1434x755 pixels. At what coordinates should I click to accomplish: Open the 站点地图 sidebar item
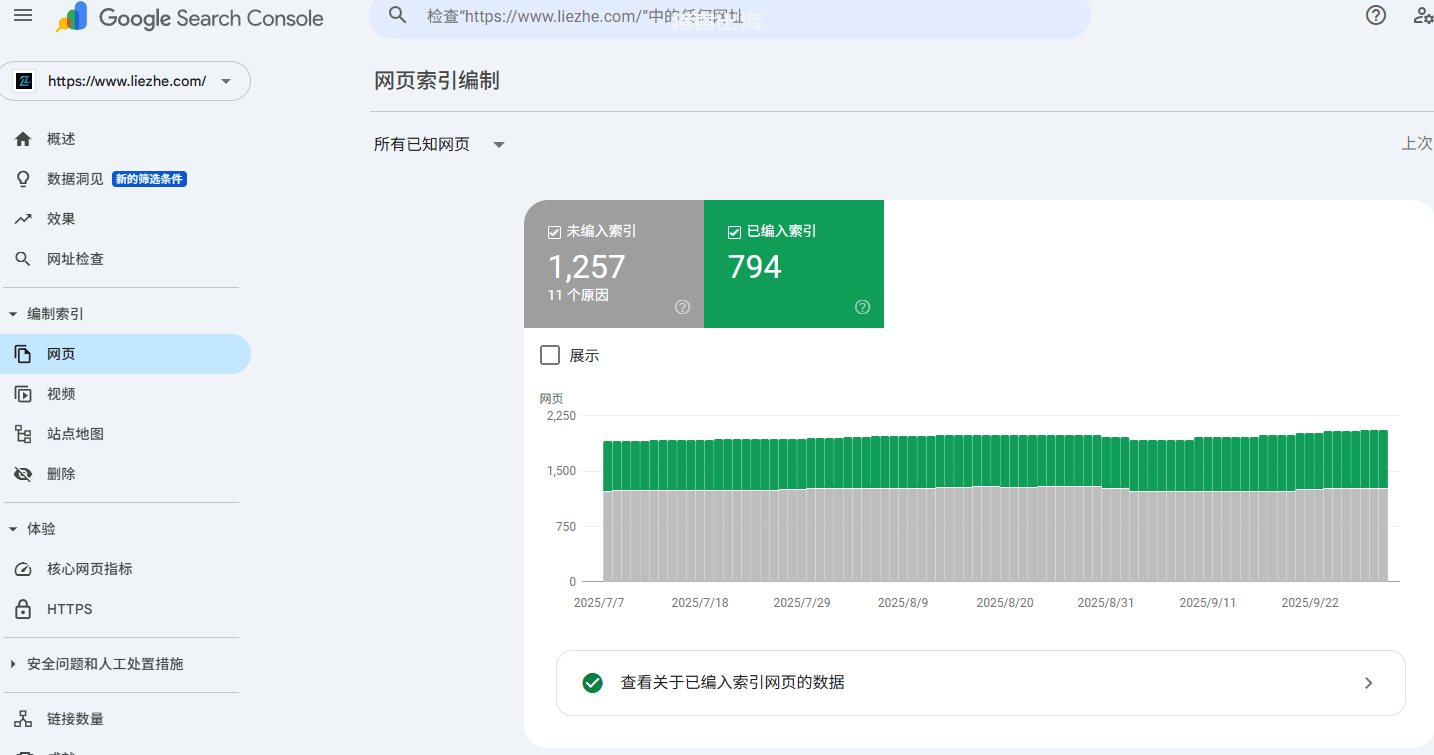[x=75, y=434]
